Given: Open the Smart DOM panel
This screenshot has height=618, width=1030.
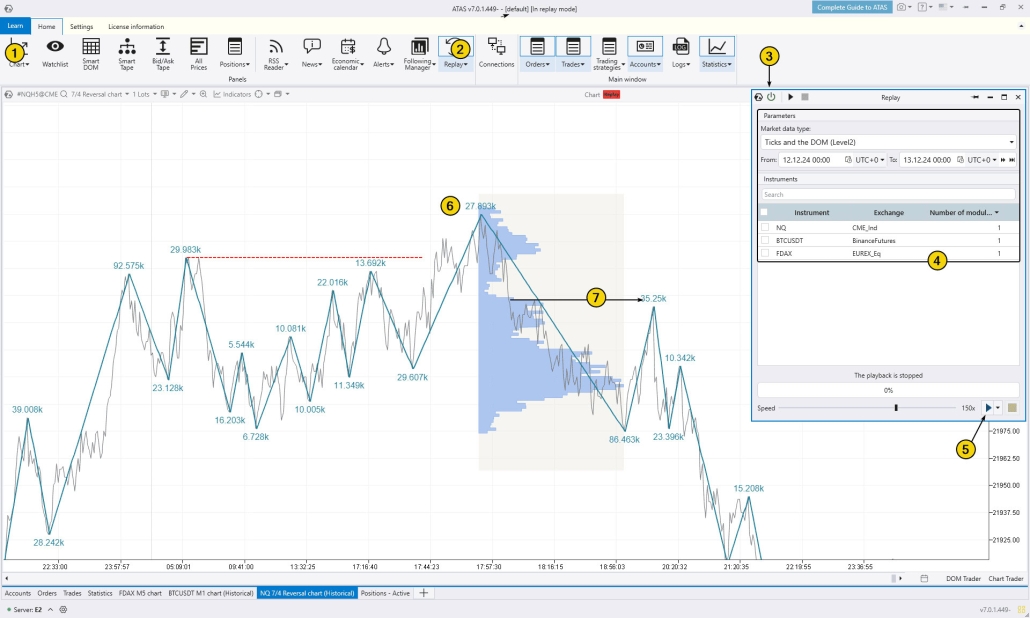Looking at the screenshot, I should [x=91, y=52].
